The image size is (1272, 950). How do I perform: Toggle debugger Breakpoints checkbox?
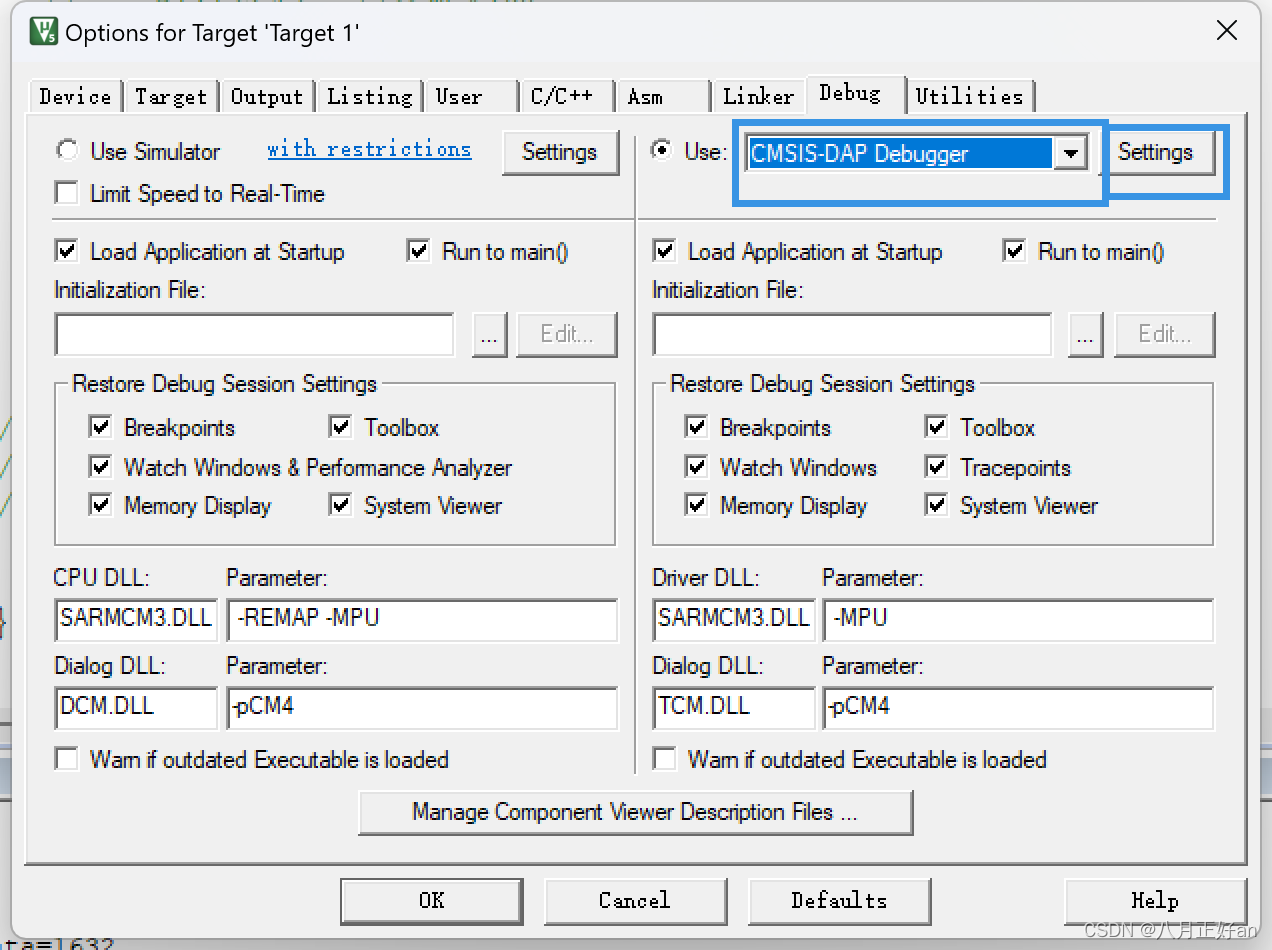point(697,427)
